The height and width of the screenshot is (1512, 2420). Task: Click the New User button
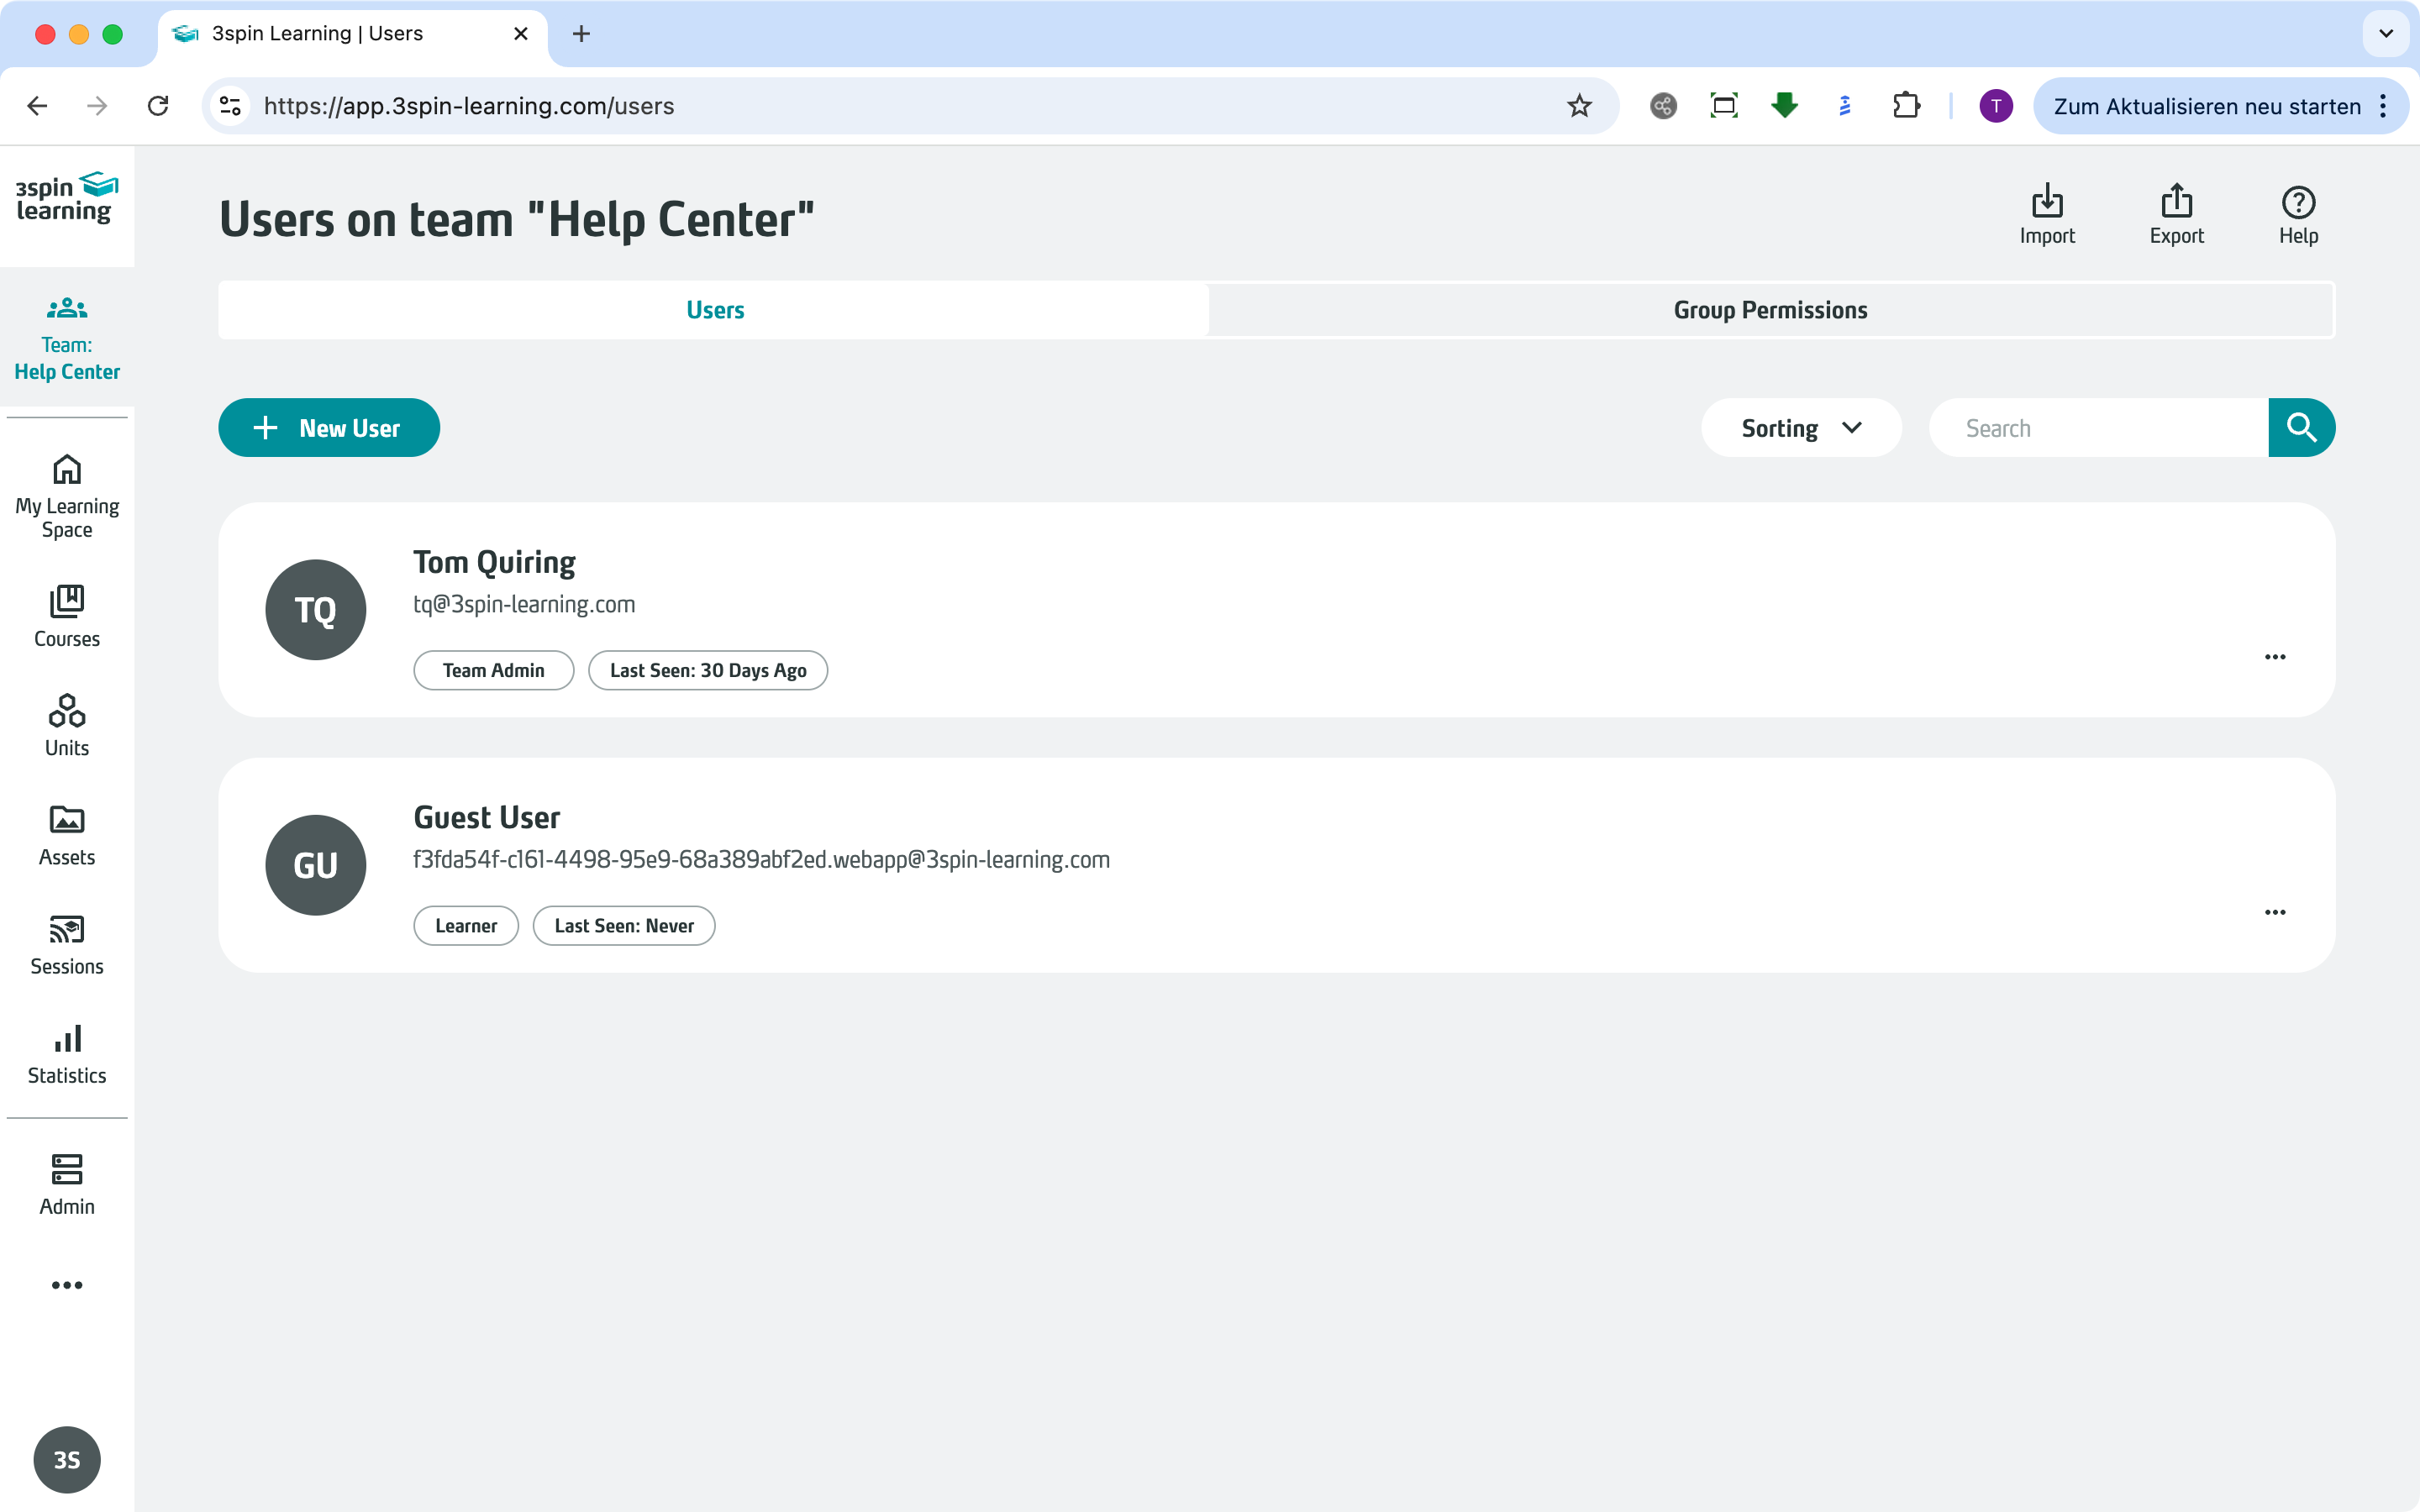click(329, 428)
